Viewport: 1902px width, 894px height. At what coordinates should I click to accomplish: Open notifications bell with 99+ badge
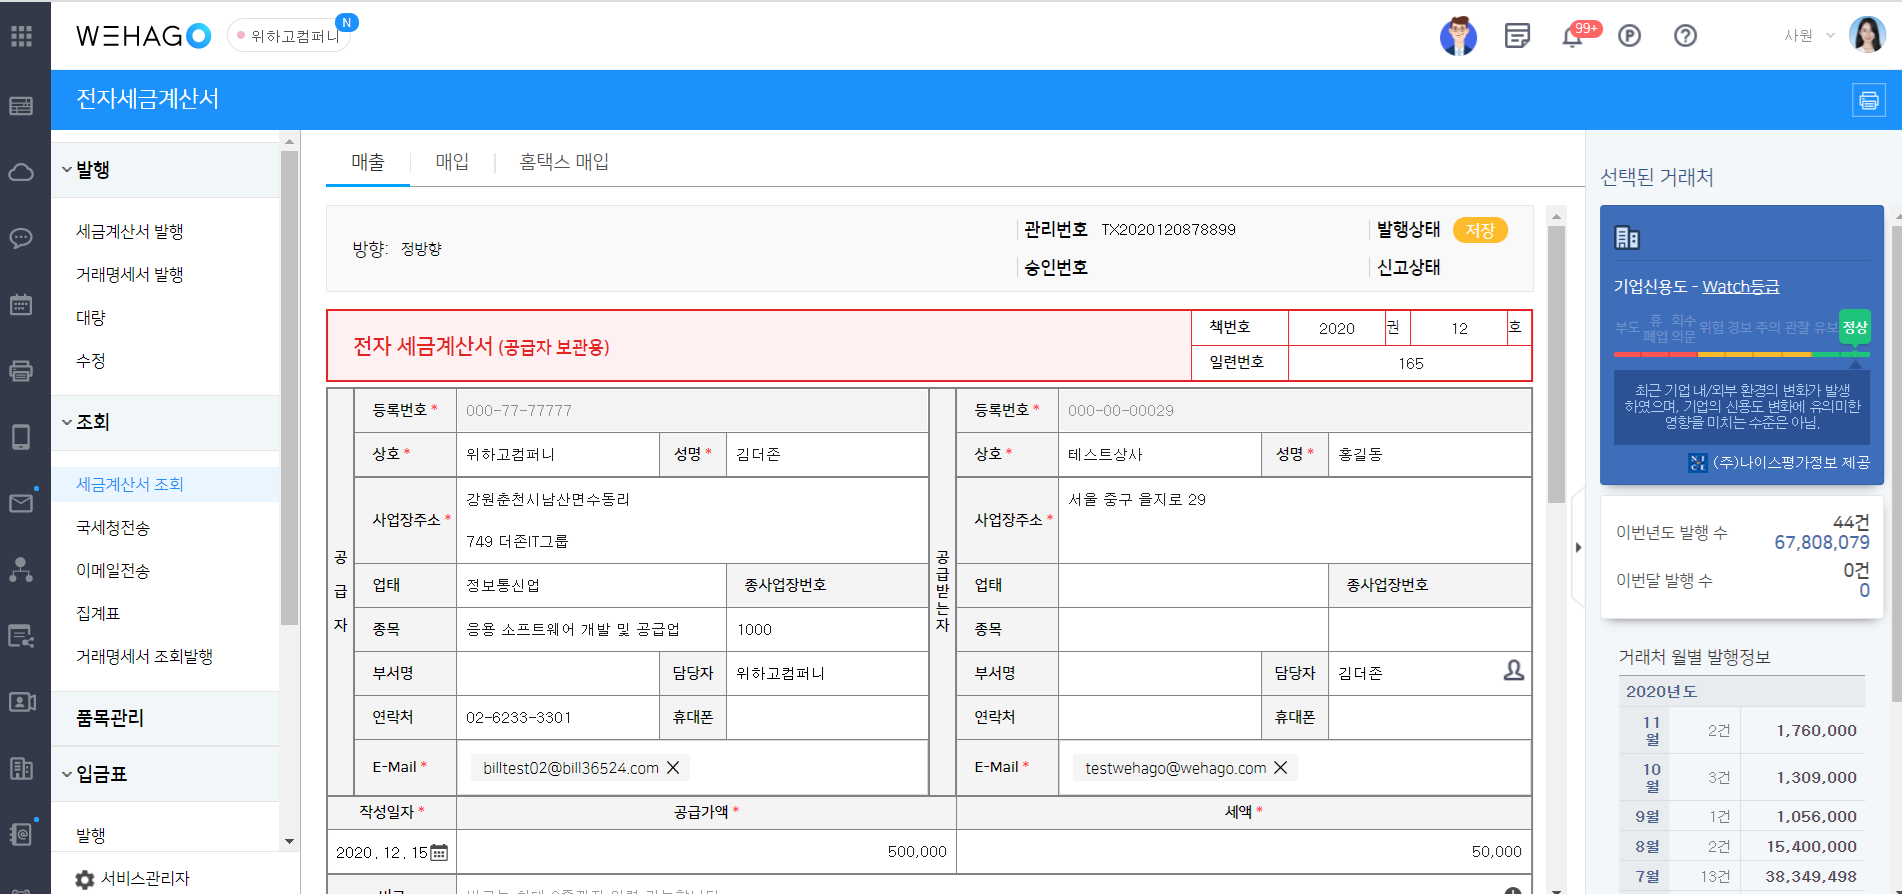[x=1574, y=36]
